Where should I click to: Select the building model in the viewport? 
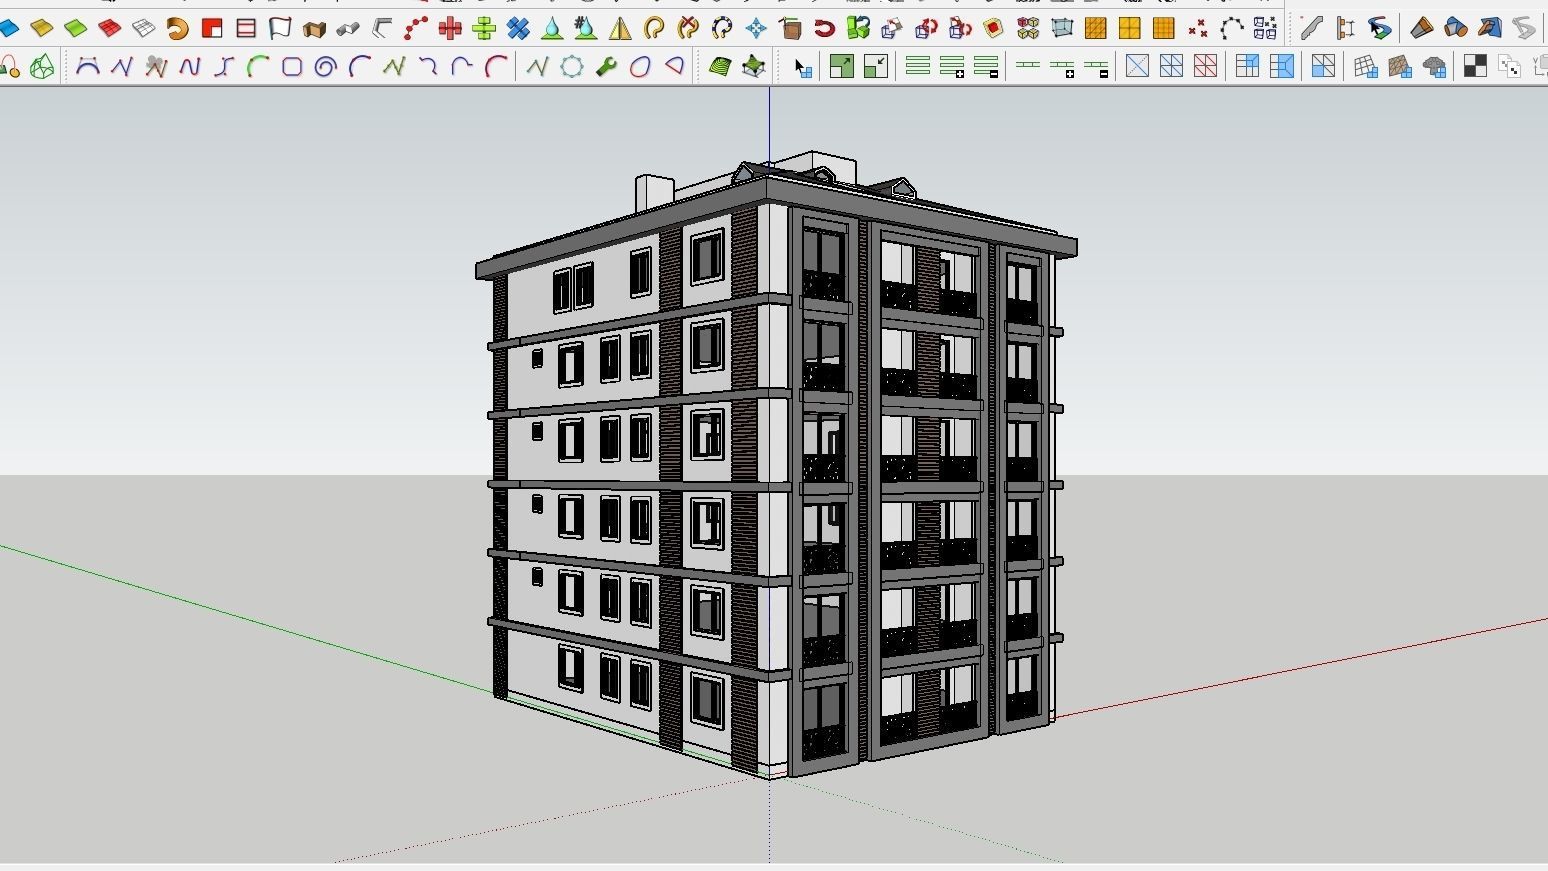coord(775,465)
